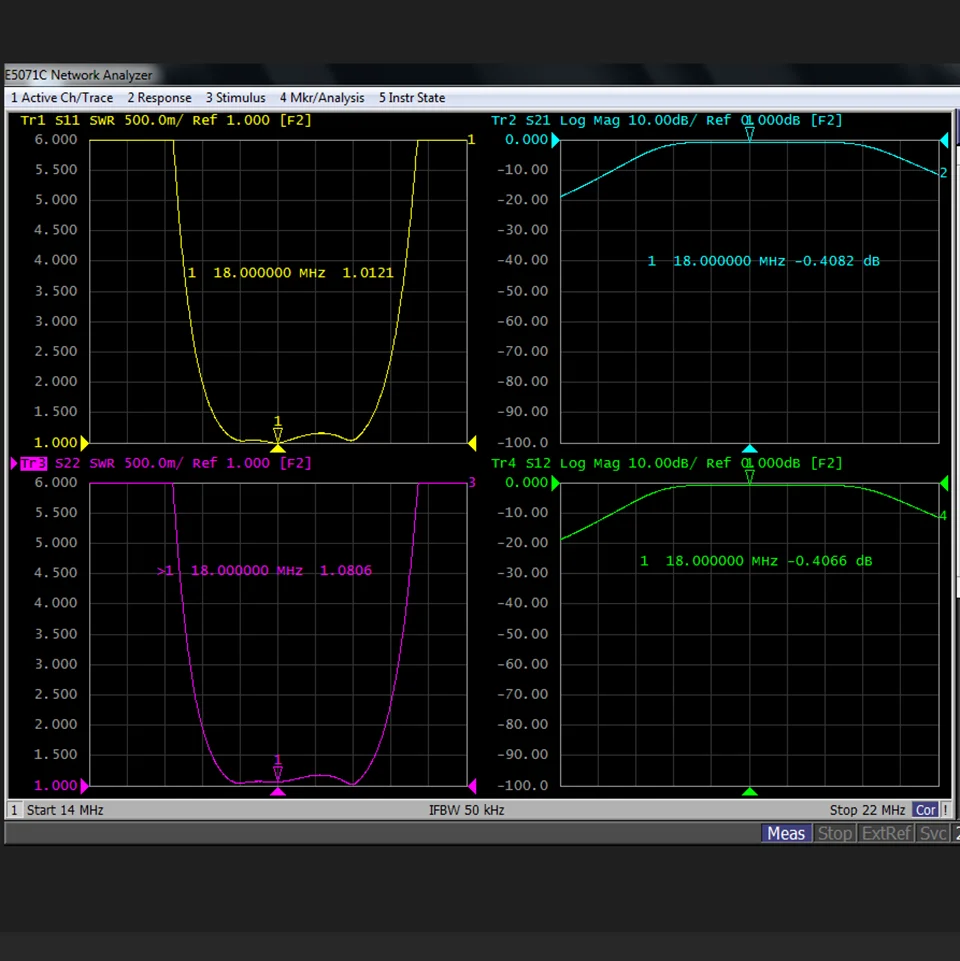960x961 pixels.
Task: Click the channel 1 indicator beside Start
Action: (14, 810)
